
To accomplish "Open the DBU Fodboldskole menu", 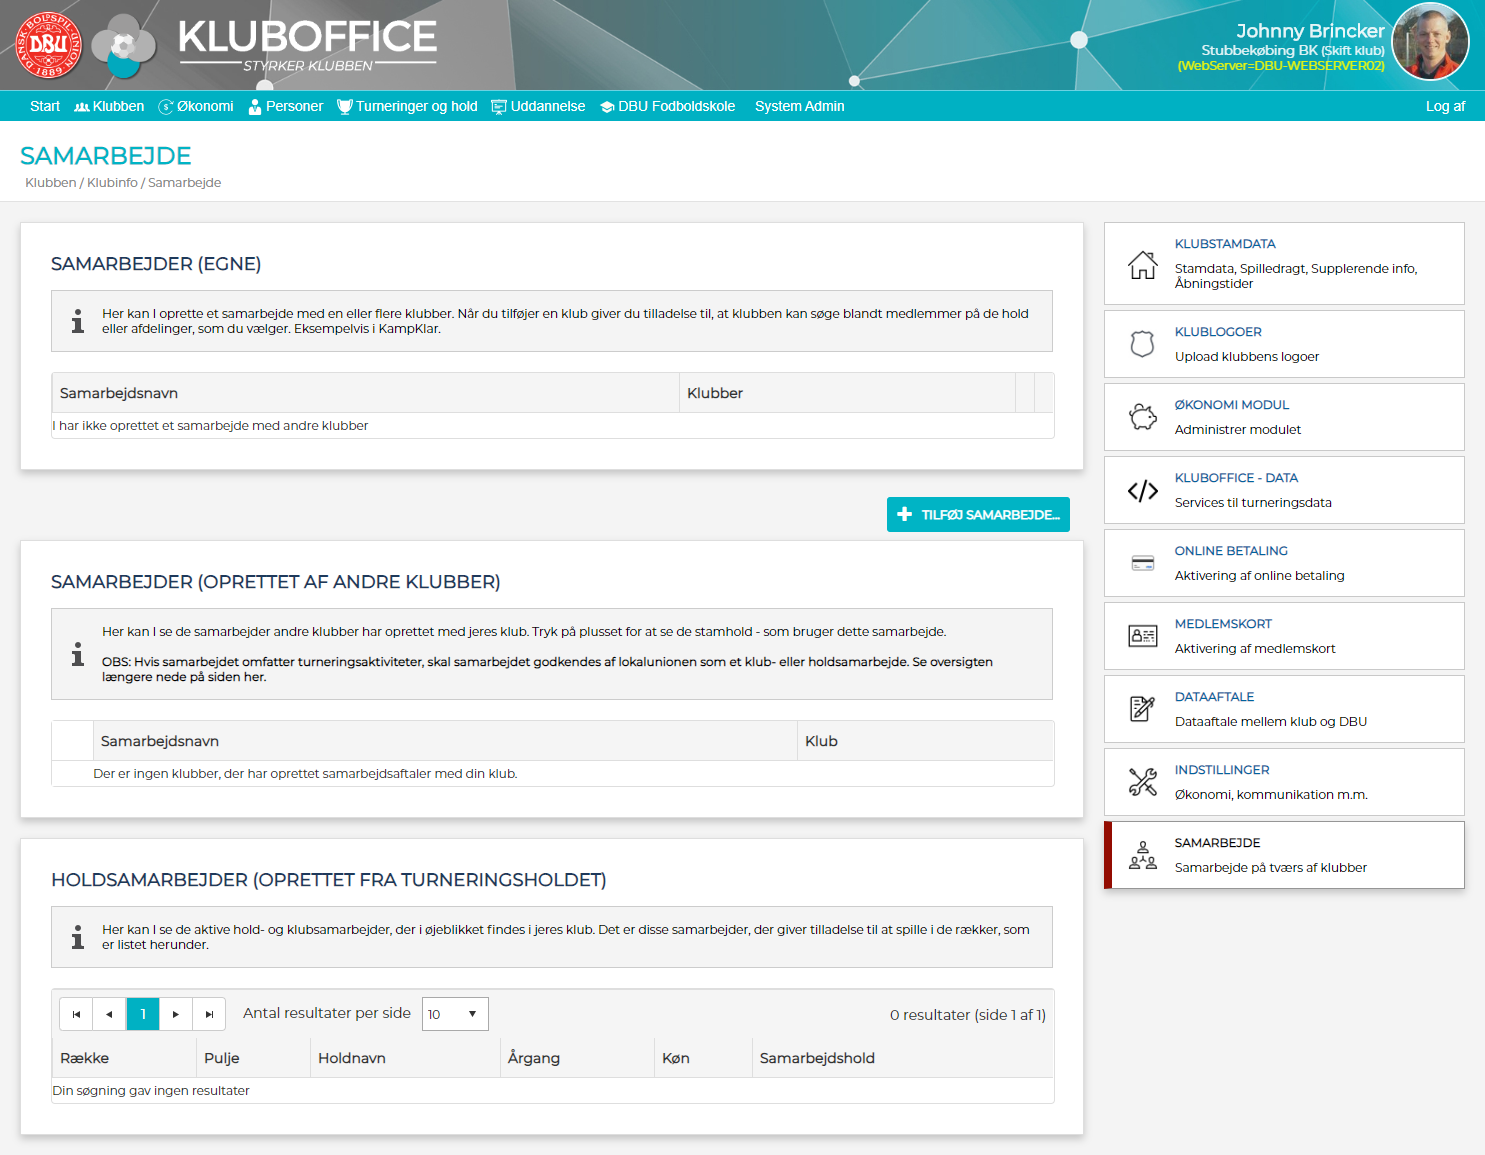I will click(667, 106).
